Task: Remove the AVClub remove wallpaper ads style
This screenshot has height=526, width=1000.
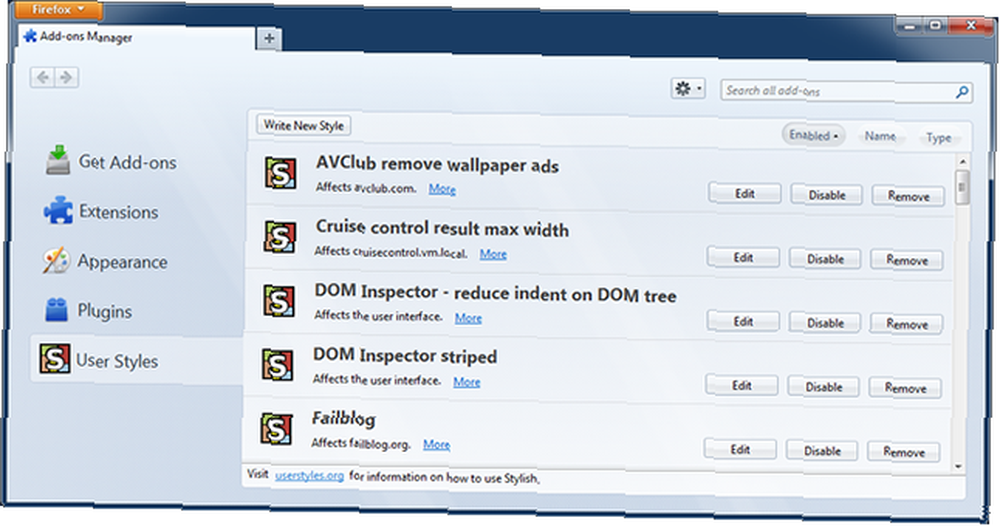Action: tap(908, 196)
